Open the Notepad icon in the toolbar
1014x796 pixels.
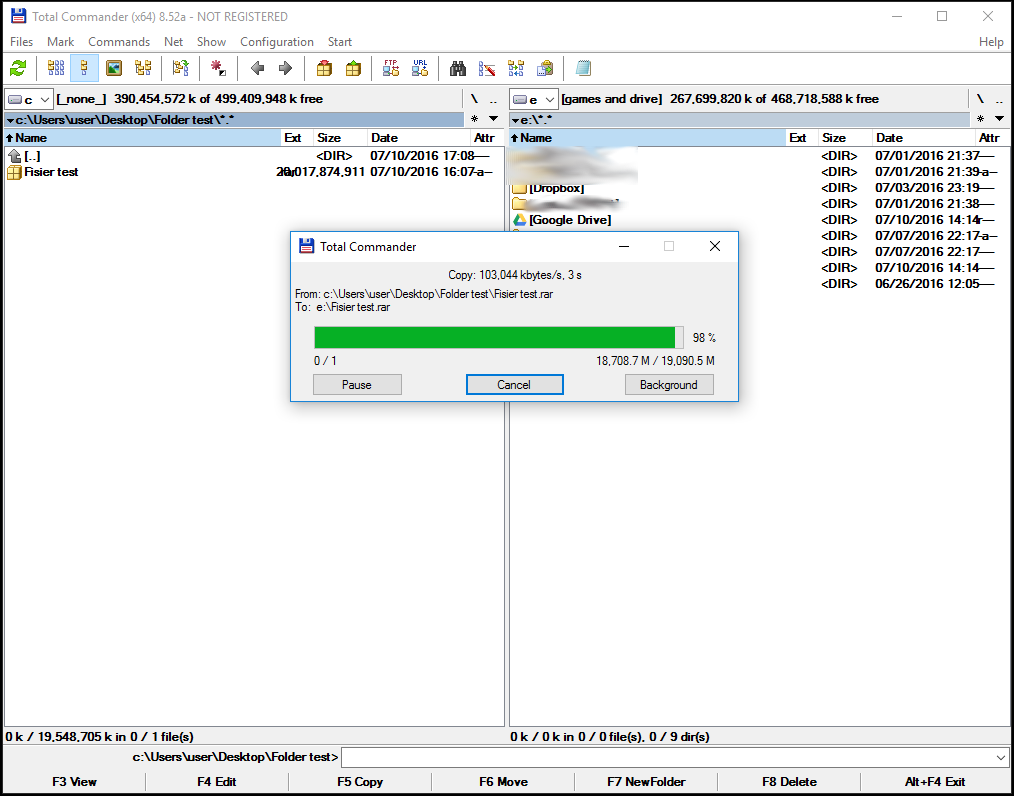(x=583, y=68)
